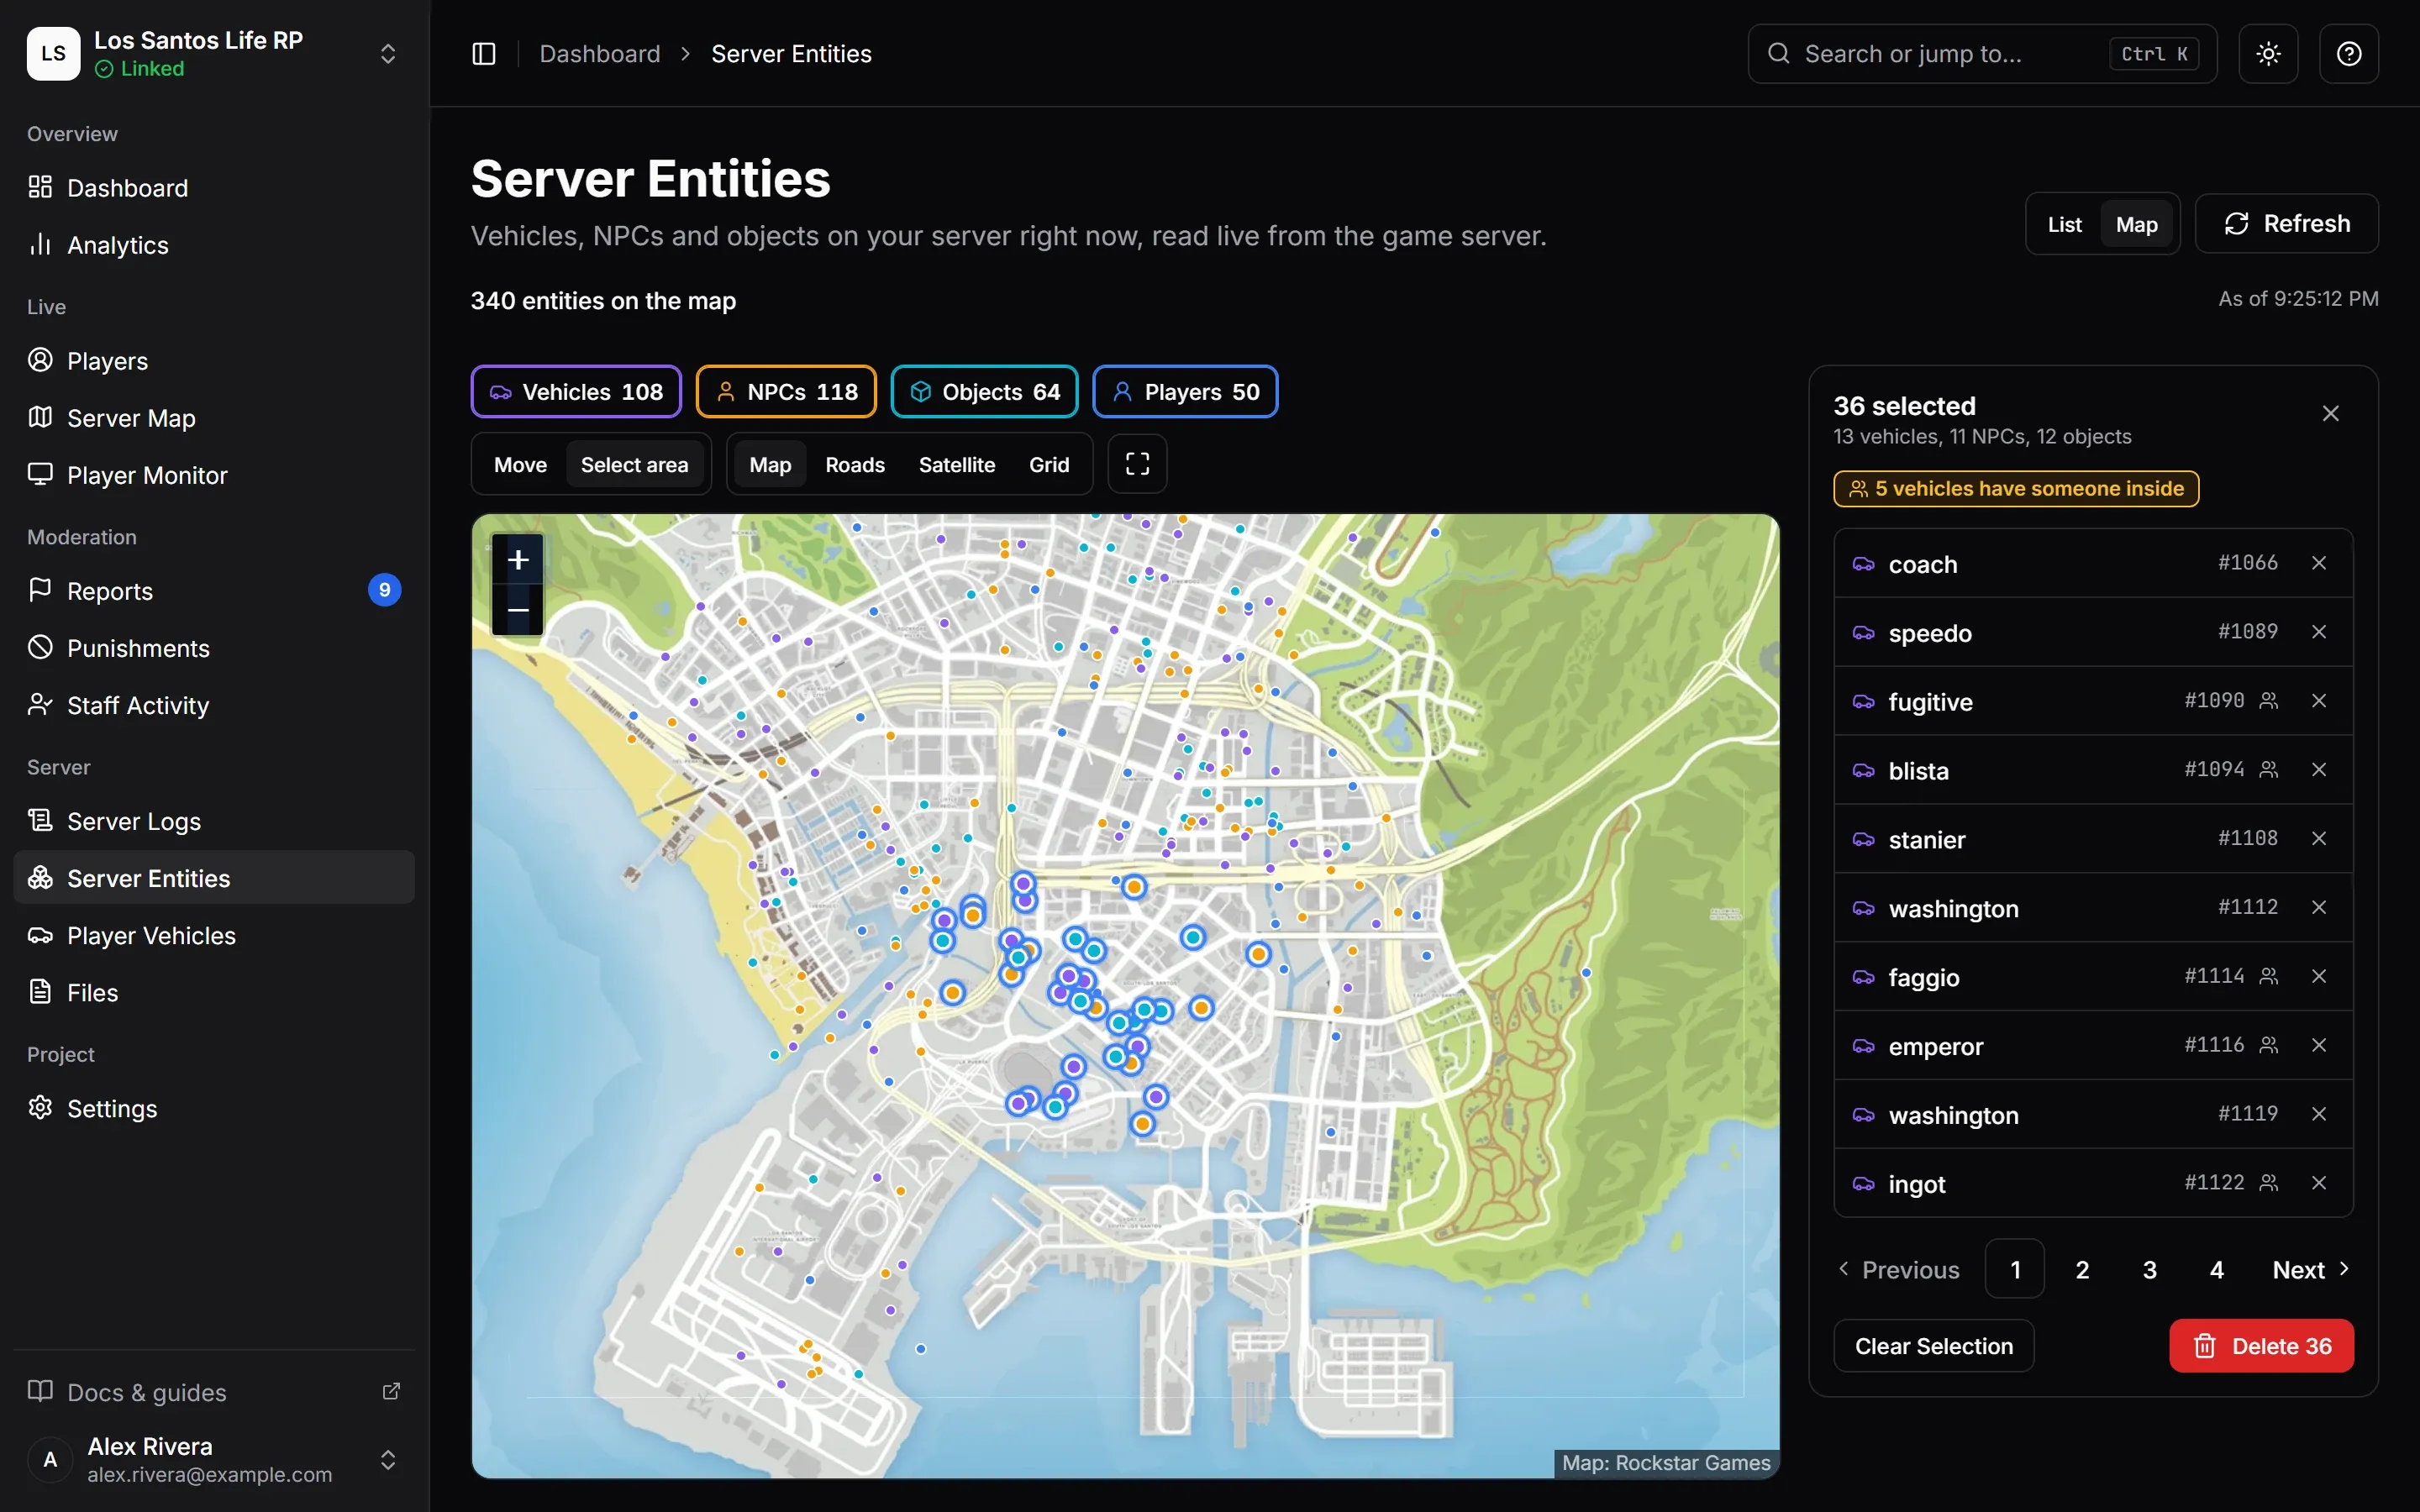Switch to Move mode
Viewport: 2420px width, 1512px height.
(520, 465)
